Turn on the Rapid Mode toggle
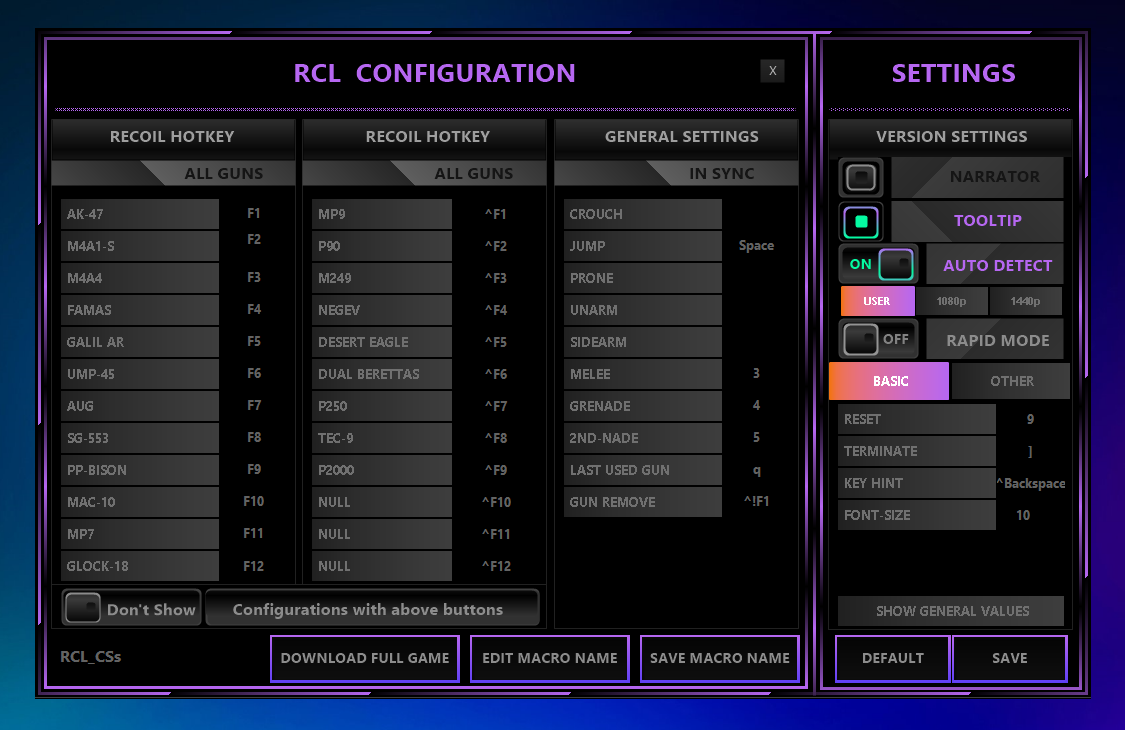The height and width of the screenshot is (730, 1125). pos(878,340)
